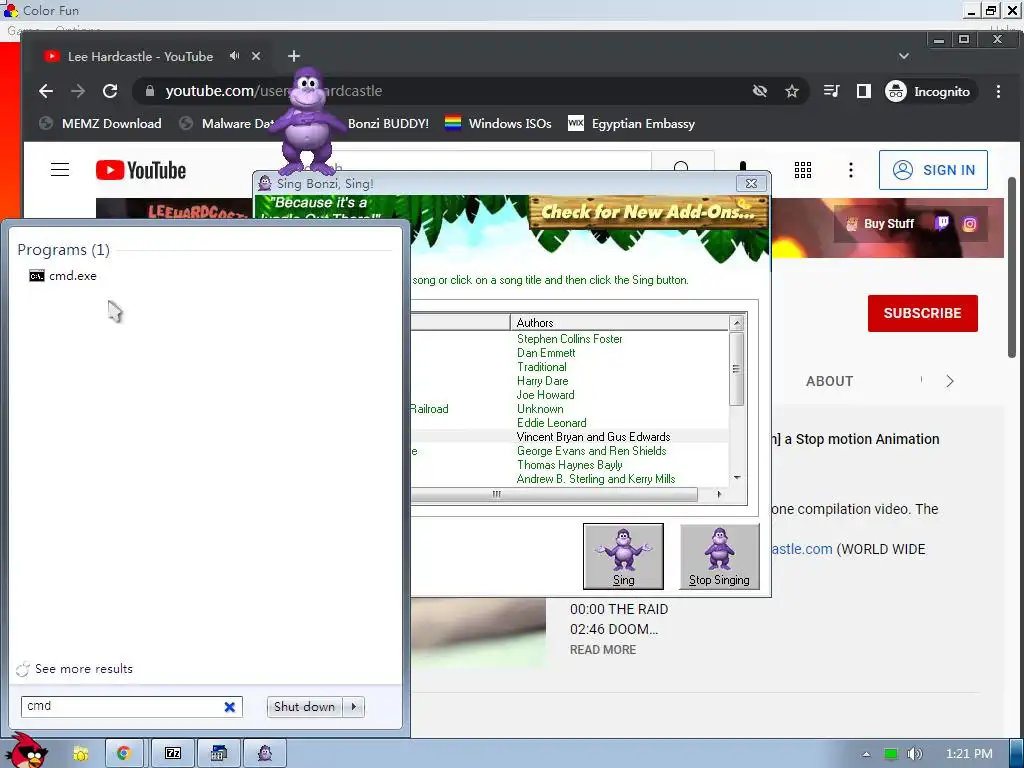This screenshot has height=768, width=1024.
Task: Clear the cmd search box text
Action: click(x=229, y=707)
